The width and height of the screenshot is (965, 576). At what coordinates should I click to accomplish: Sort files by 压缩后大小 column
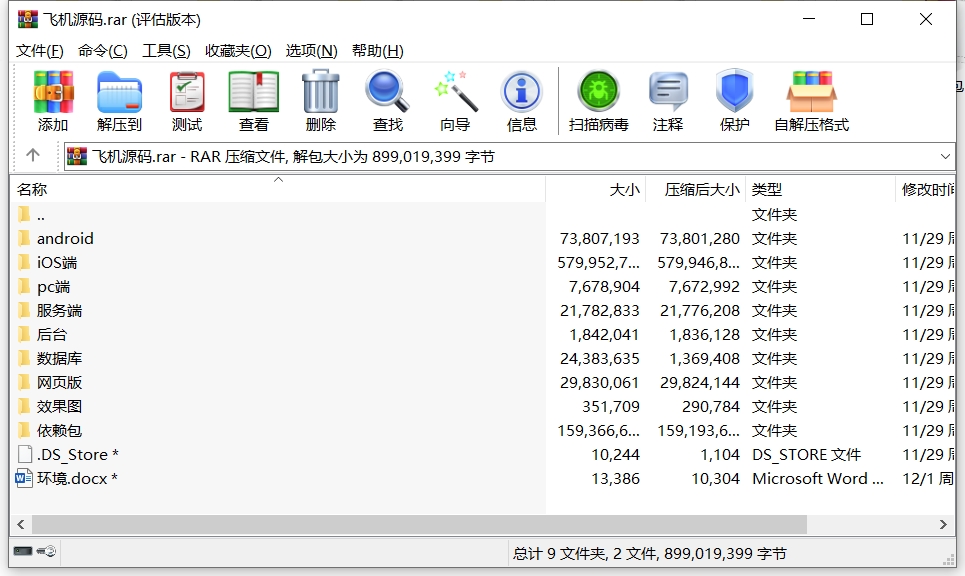click(702, 189)
